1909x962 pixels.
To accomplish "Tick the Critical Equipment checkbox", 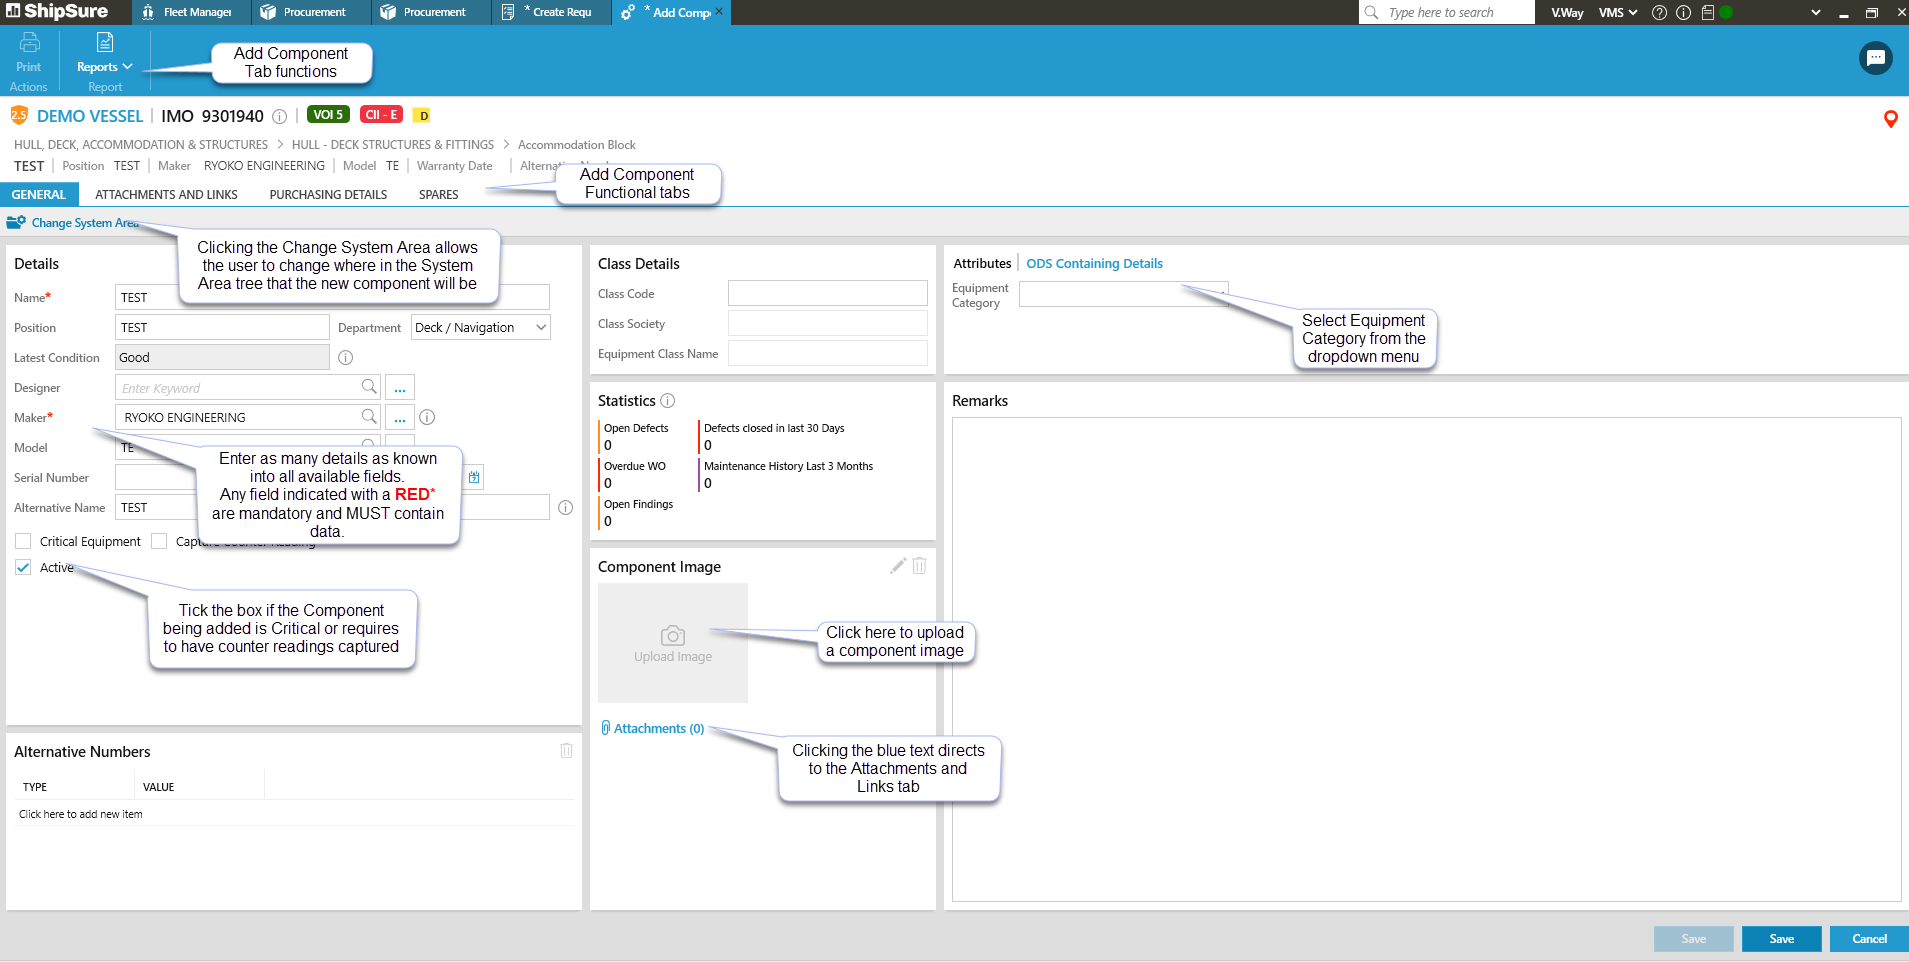I will click(23, 541).
